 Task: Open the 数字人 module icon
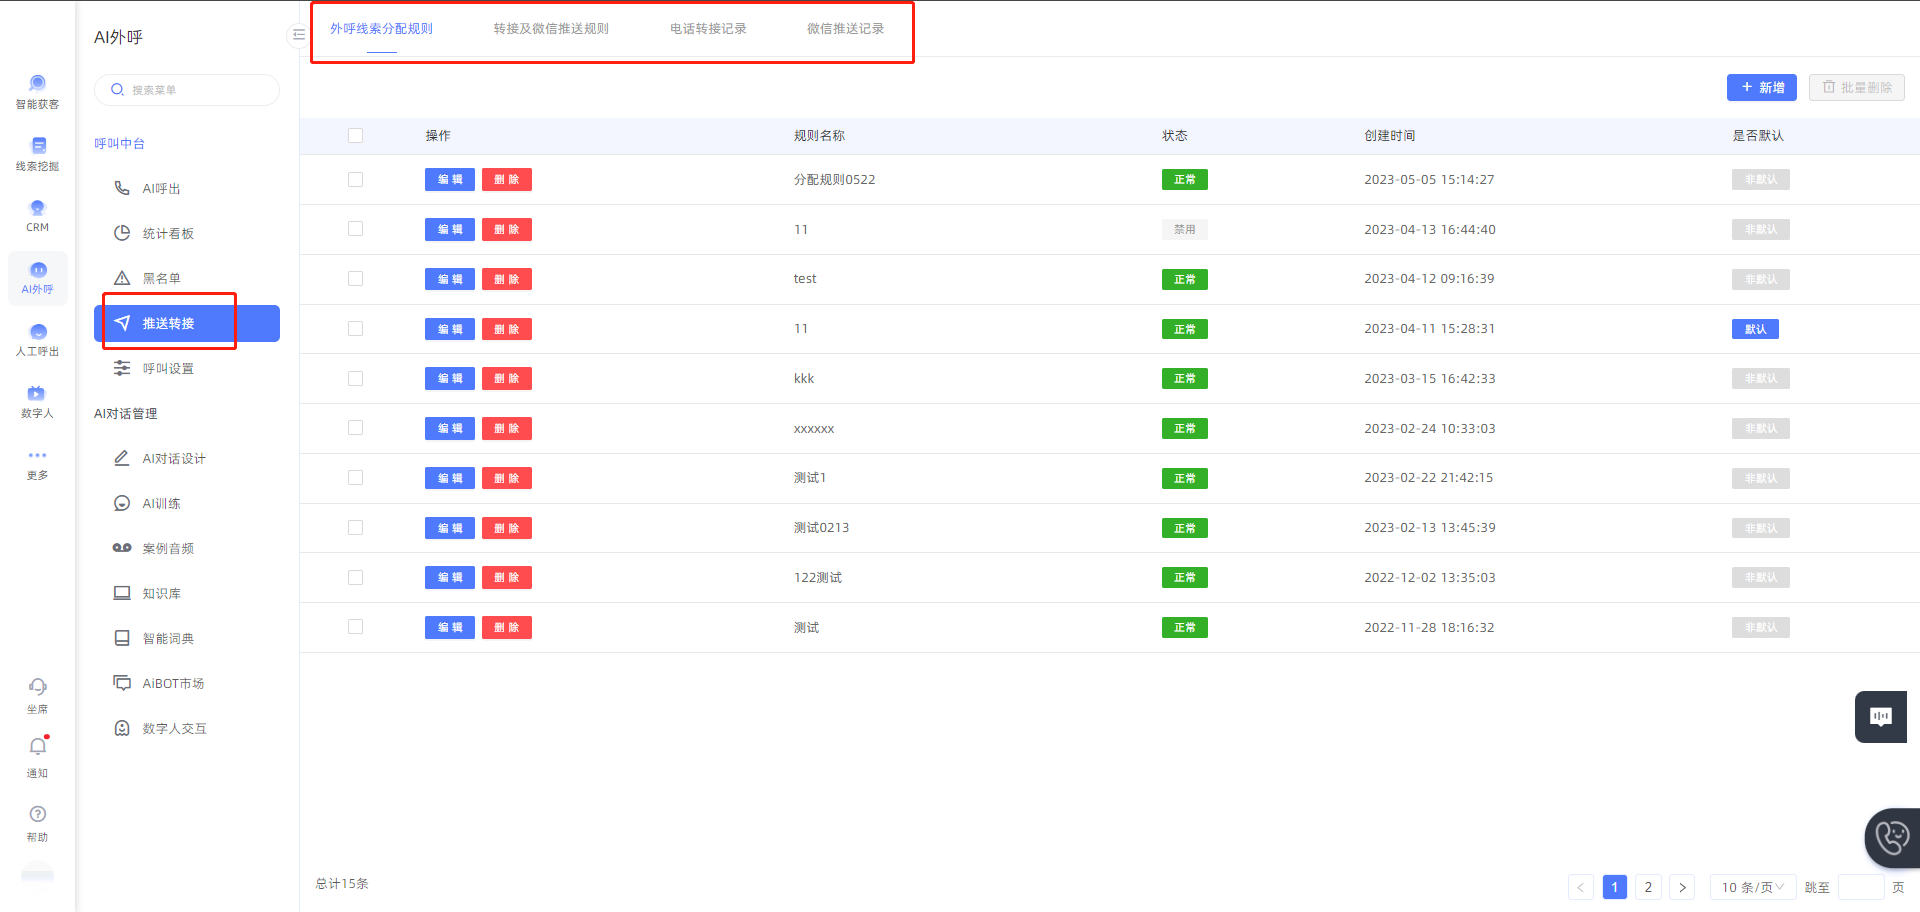tap(37, 393)
